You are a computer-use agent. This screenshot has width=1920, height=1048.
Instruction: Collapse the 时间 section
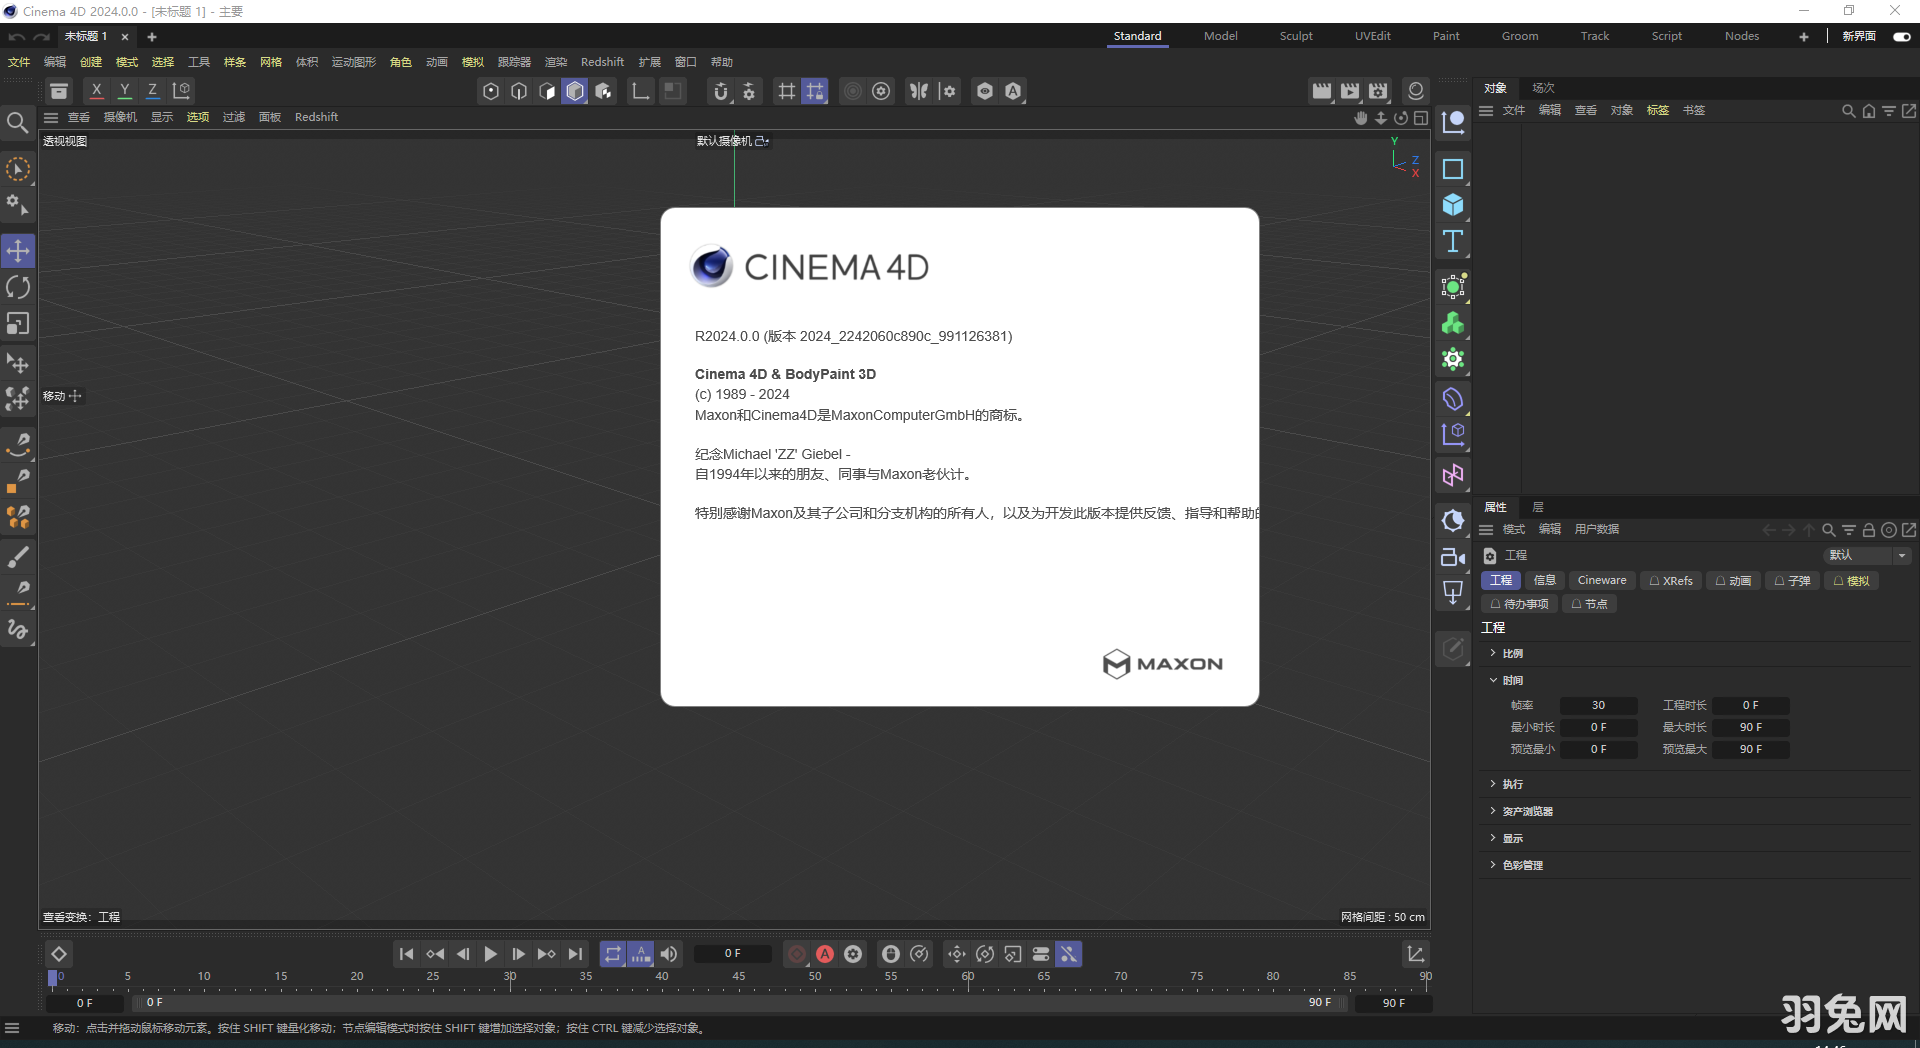click(x=1511, y=680)
